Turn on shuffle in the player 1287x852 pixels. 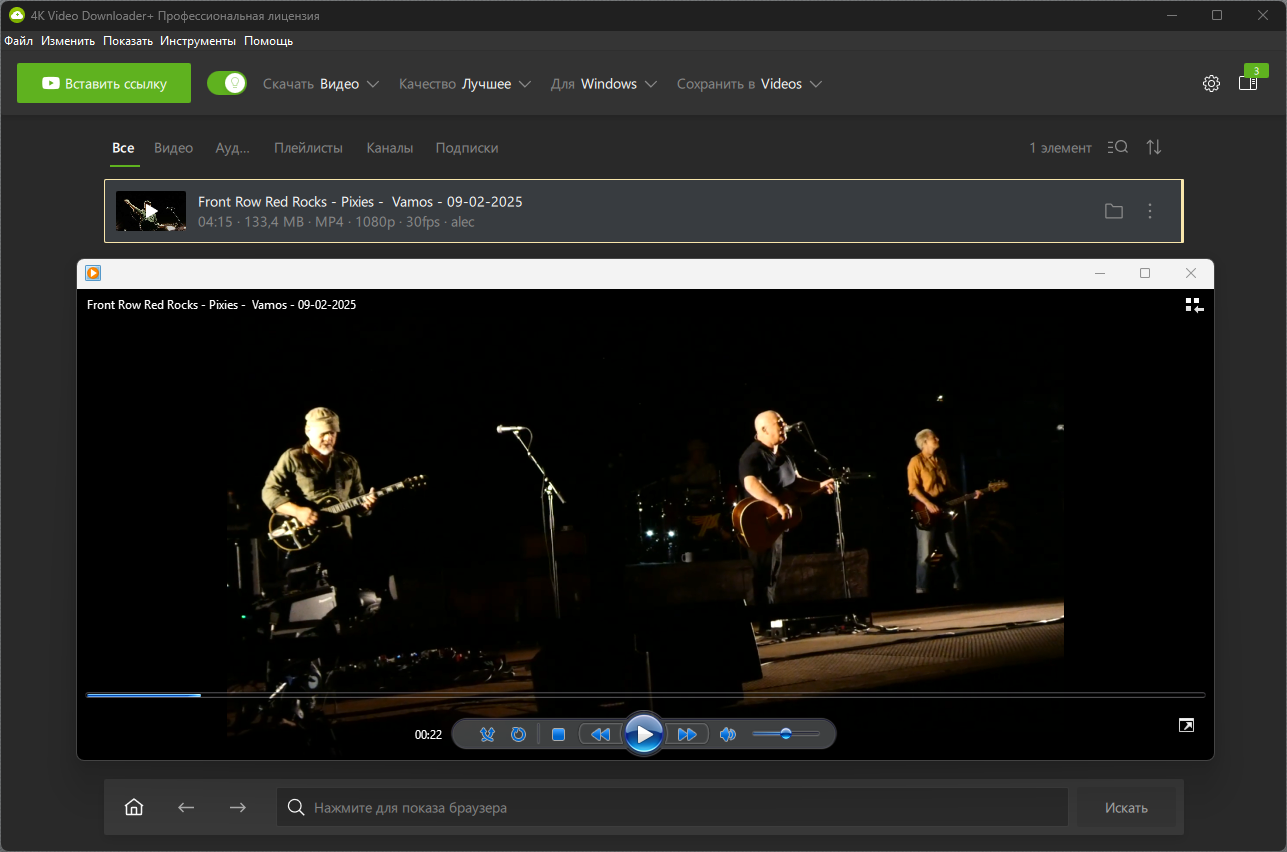[x=487, y=734]
